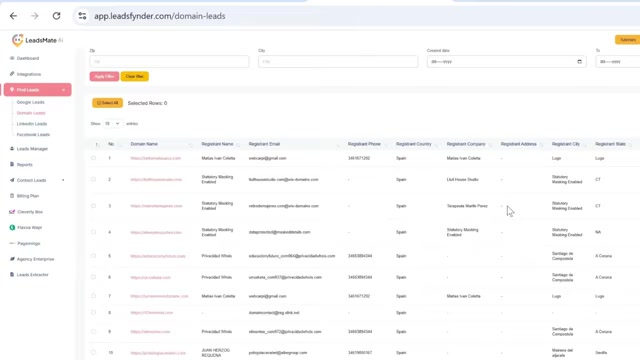This screenshot has width=640, height=360.
Task: Click the 'Sevilla' registrant state cell
Action: [601, 353]
